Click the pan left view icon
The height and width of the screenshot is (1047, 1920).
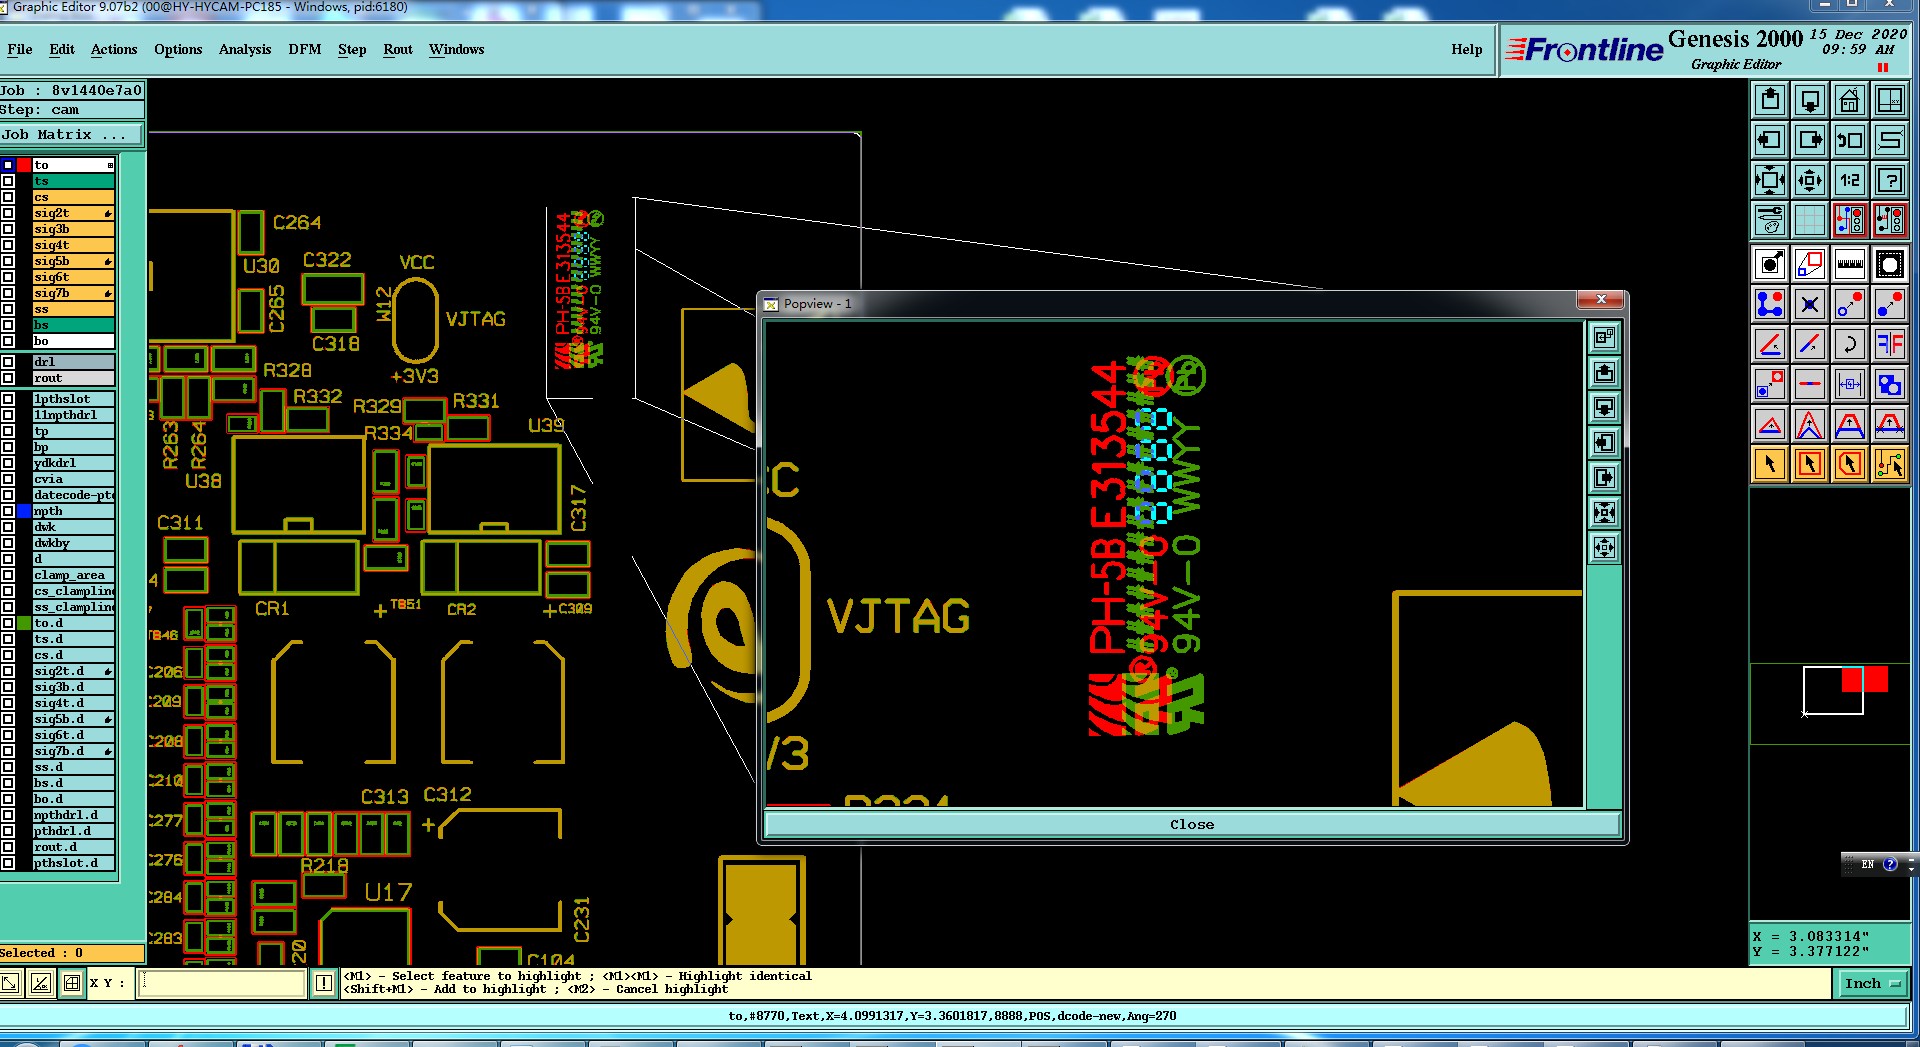click(x=1770, y=140)
